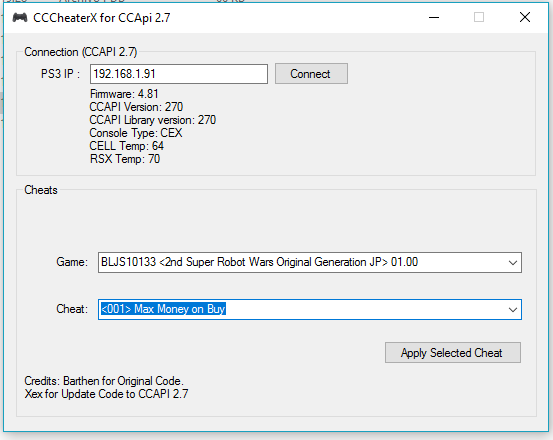Screen dimensions: 553x440
Task: Click the RSX Temp reading
Action: [125, 159]
